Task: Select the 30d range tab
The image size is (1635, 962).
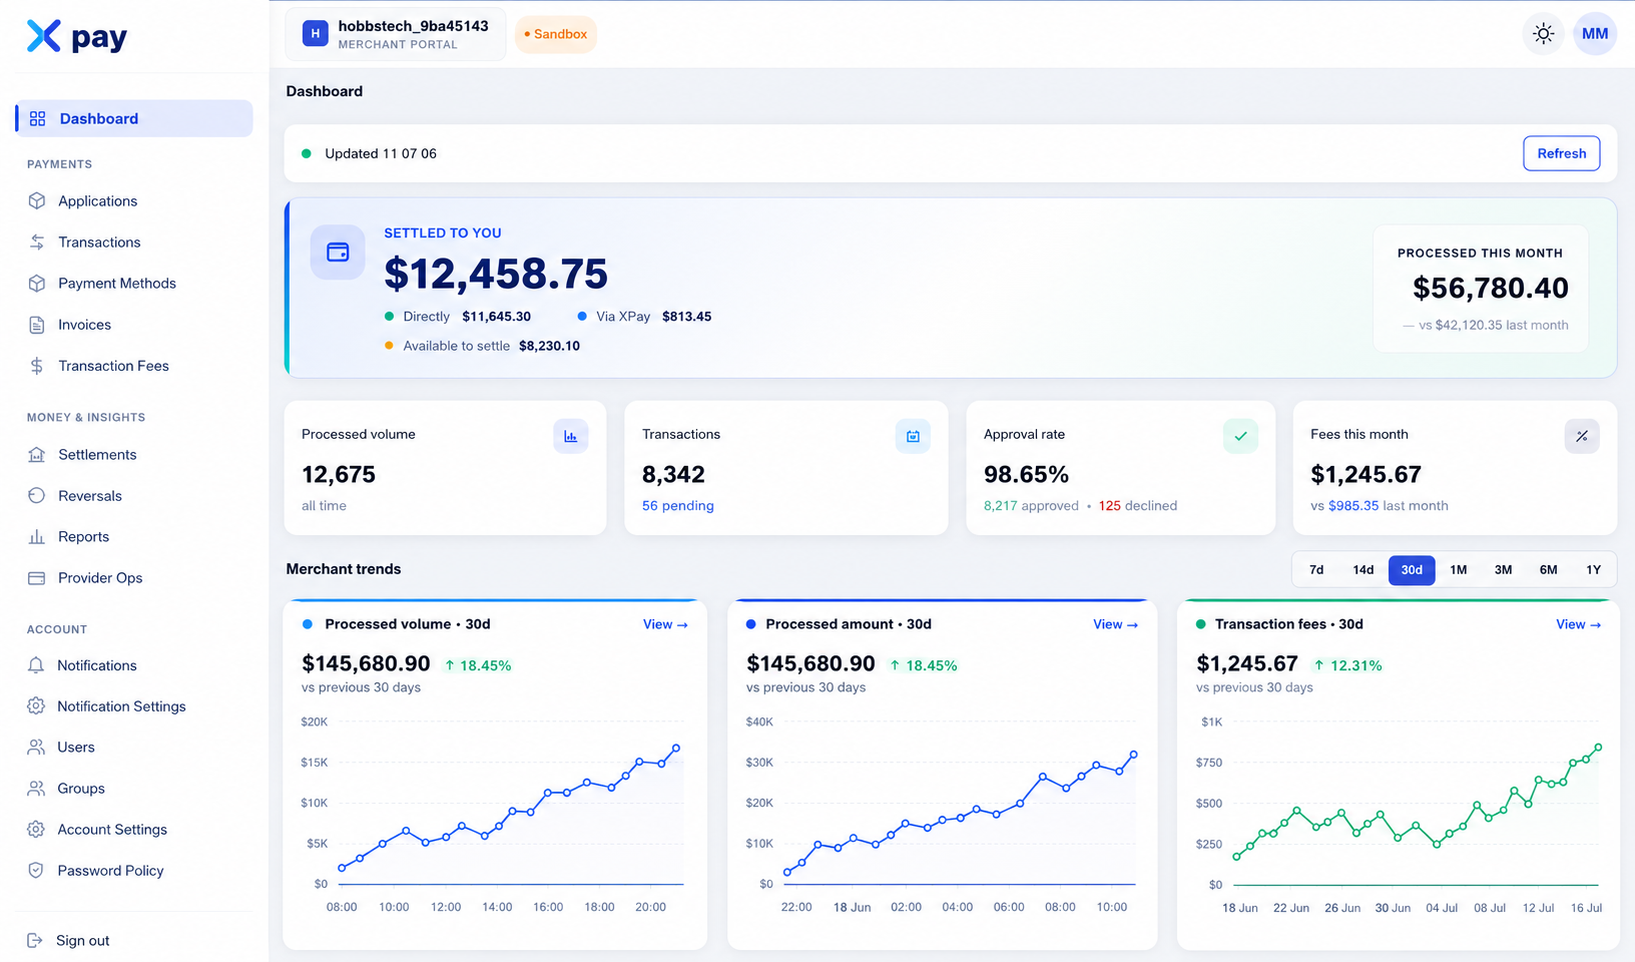Action: point(1412,570)
